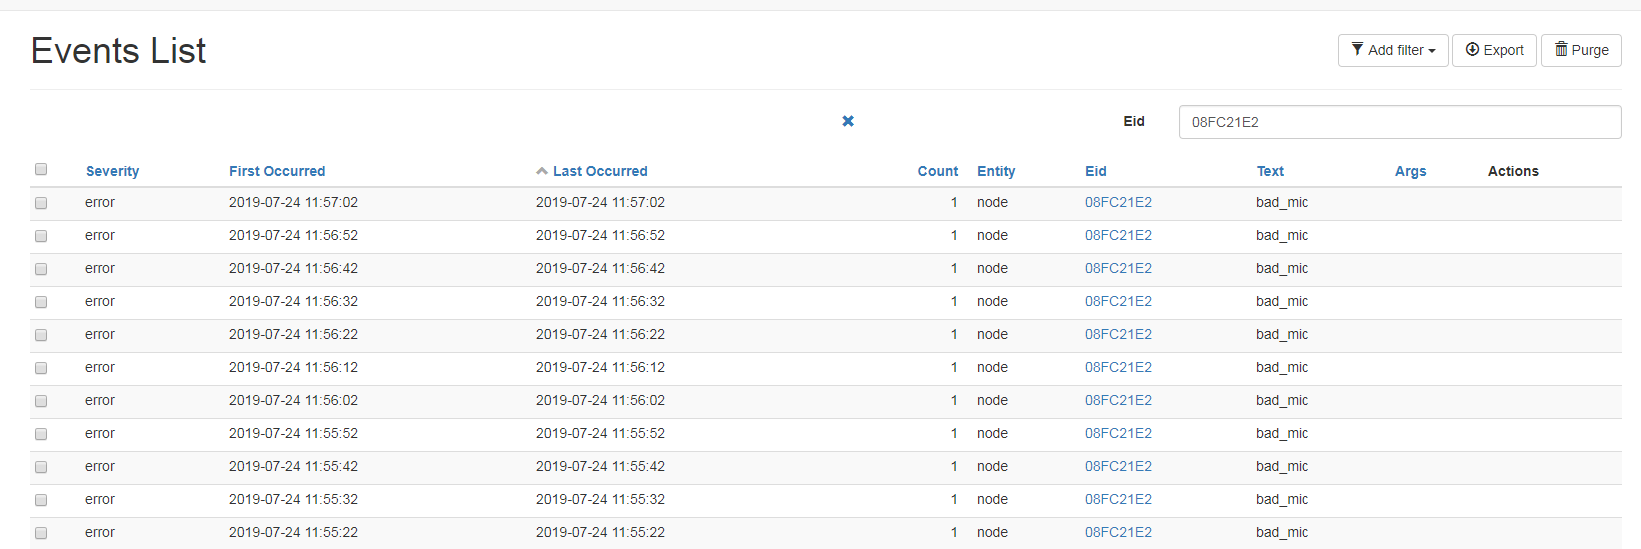This screenshot has width=1641, height=549.
Task: Click node entity in 11:55:52 row
Action: [992, 433]
